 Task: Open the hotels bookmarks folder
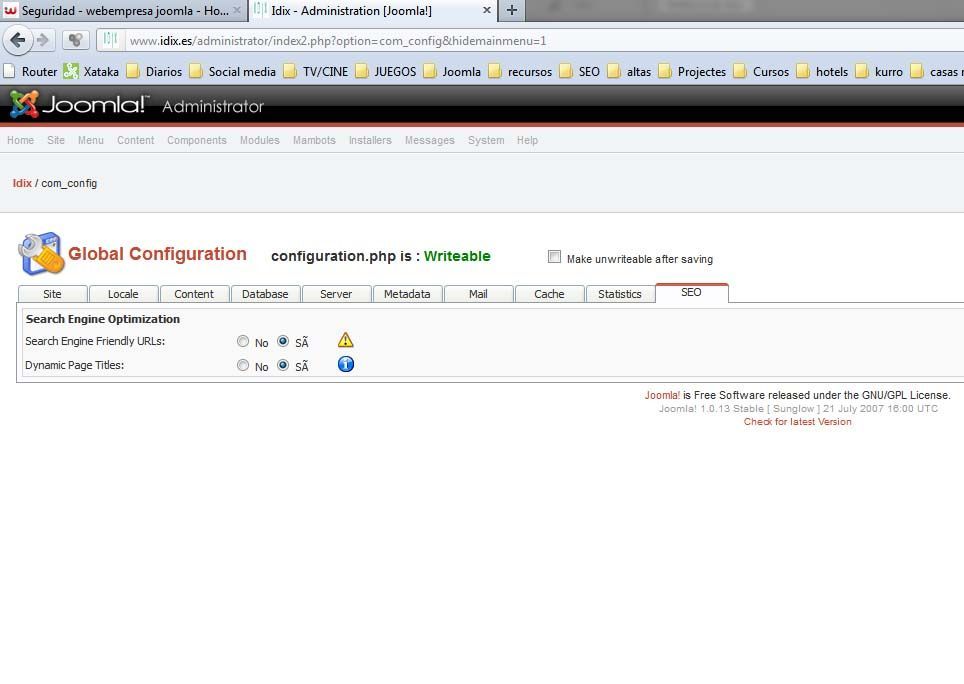pos(822,71)
